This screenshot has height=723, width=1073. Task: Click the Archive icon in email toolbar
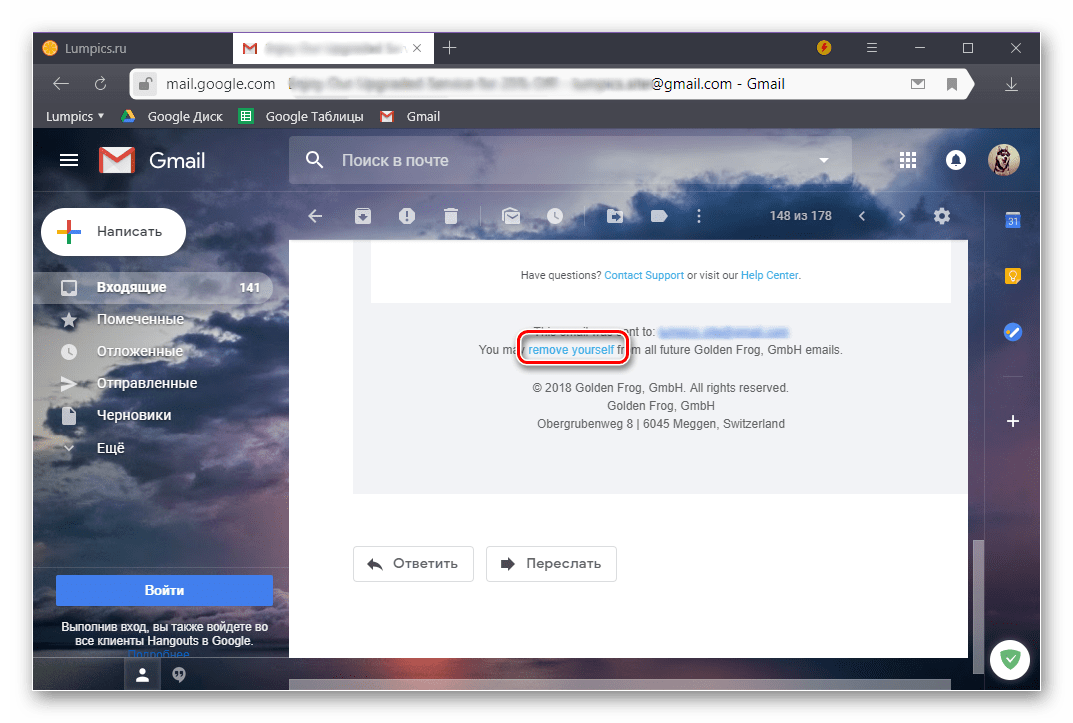point(361,216)
